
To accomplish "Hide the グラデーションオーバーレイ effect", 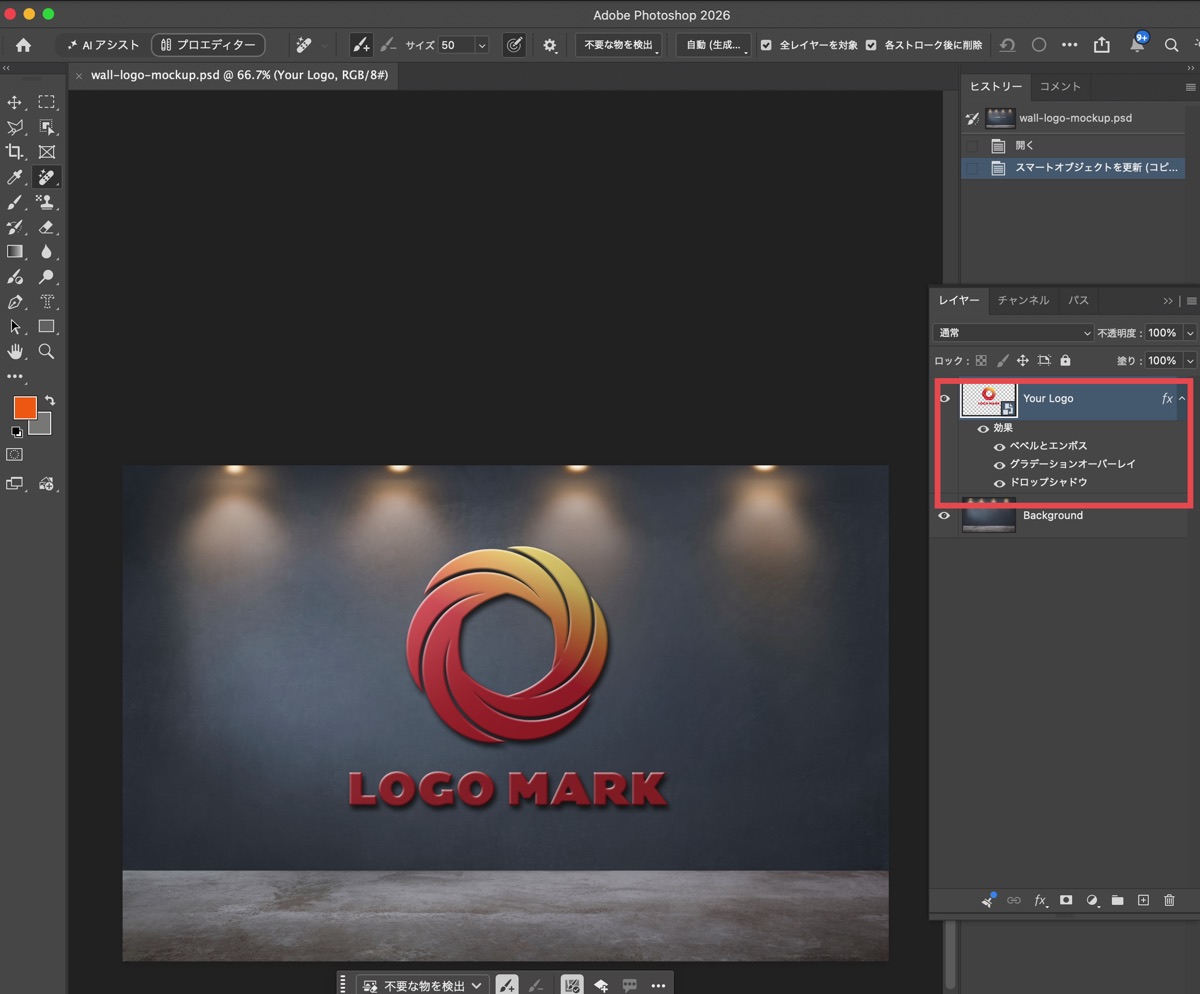I will point(999,464).
